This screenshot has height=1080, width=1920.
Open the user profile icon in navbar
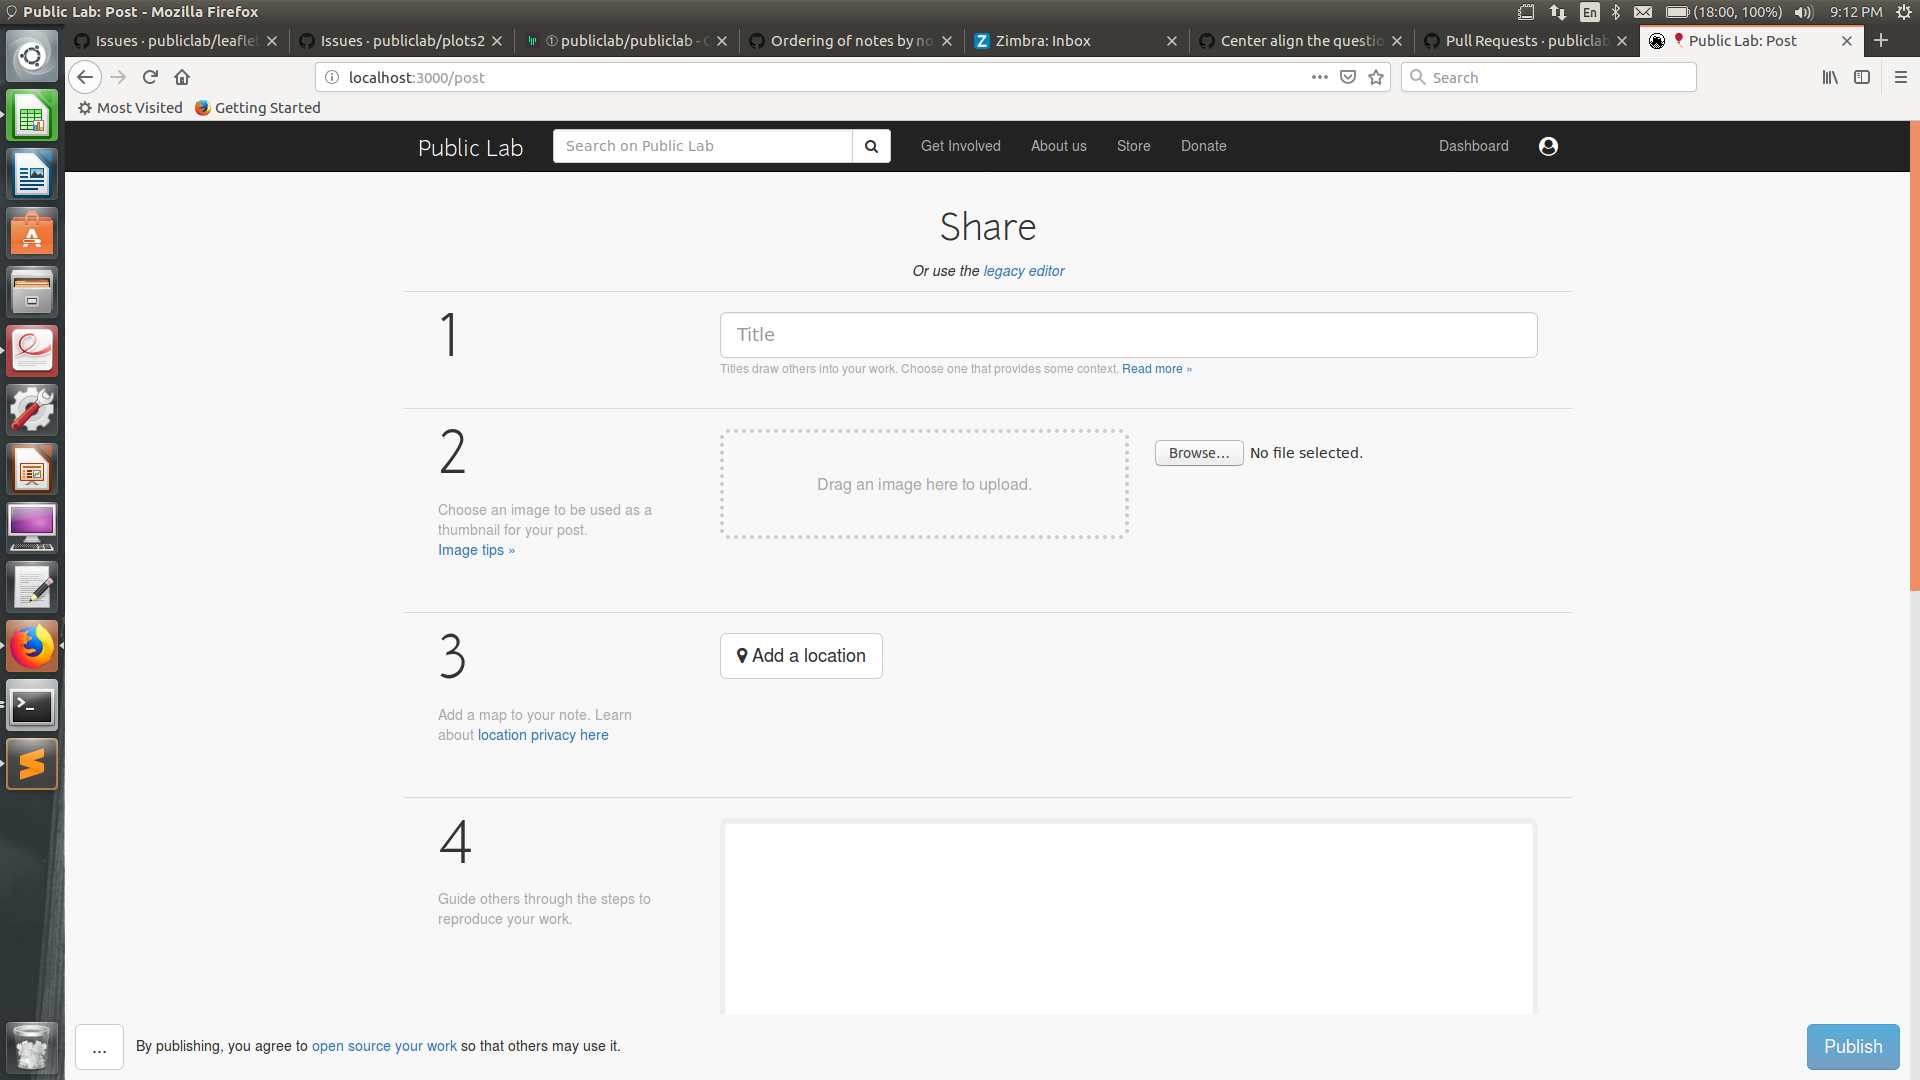(1548, 146)
